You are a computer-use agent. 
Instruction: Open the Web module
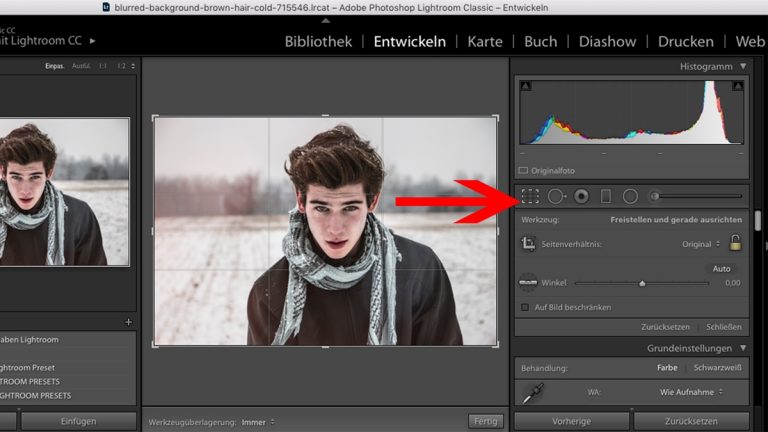click(750, 42)
